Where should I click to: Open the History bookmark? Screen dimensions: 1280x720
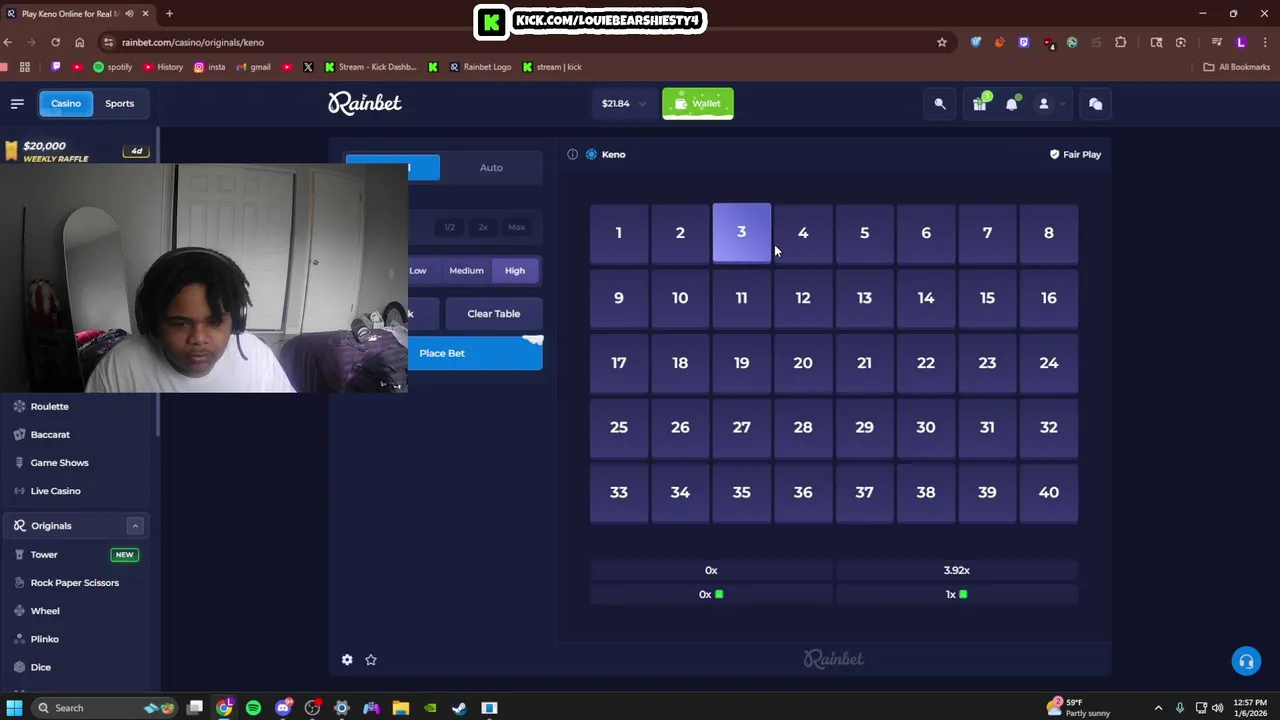coord(163,67)
